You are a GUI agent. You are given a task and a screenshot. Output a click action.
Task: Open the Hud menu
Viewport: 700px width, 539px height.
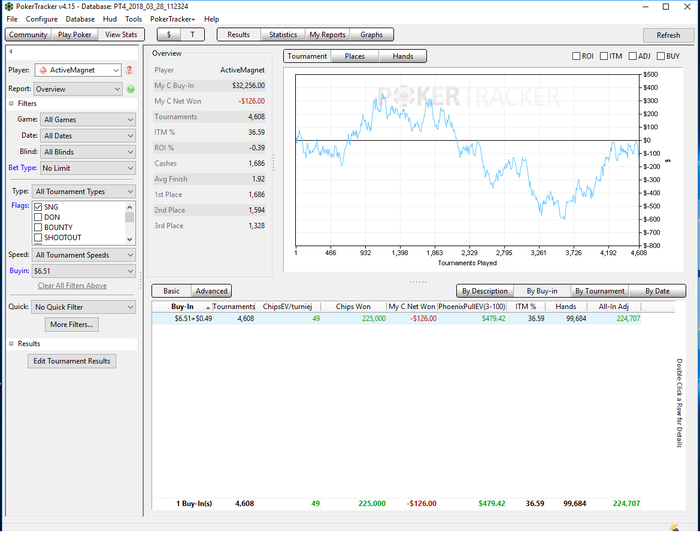pyautogui.click(x=109, y=19)
